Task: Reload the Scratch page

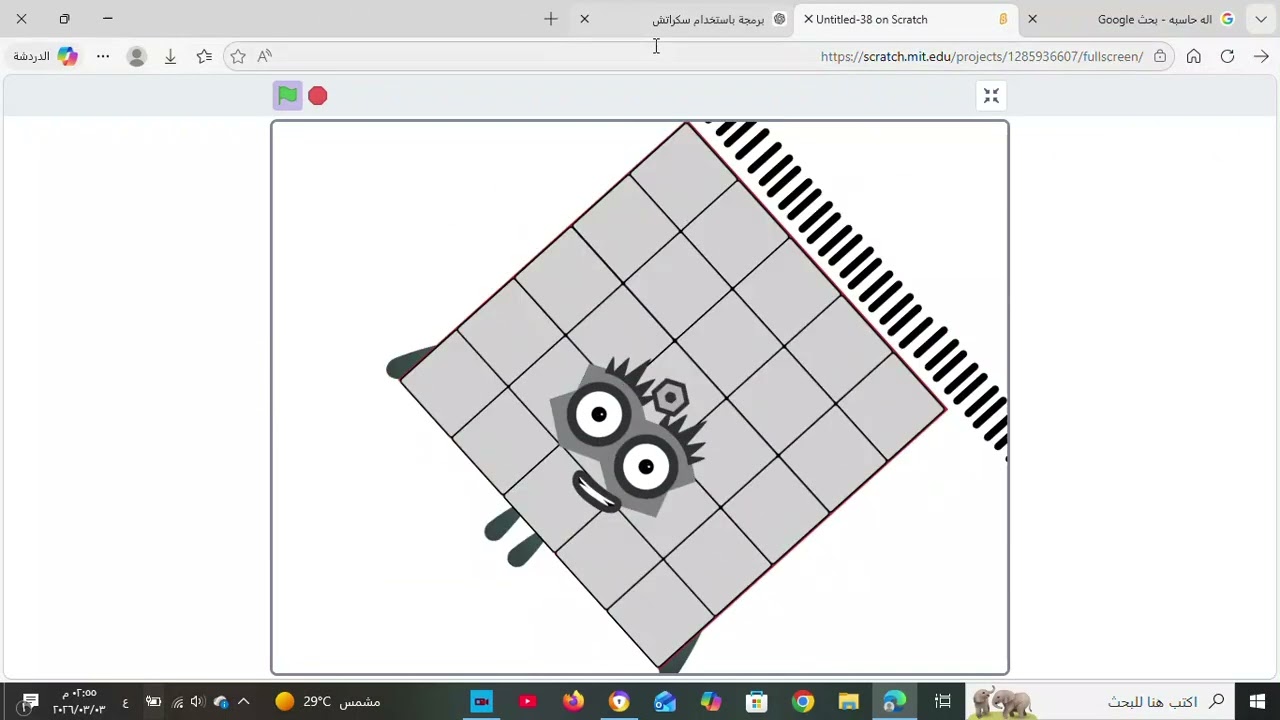Action: (1227, 56)
